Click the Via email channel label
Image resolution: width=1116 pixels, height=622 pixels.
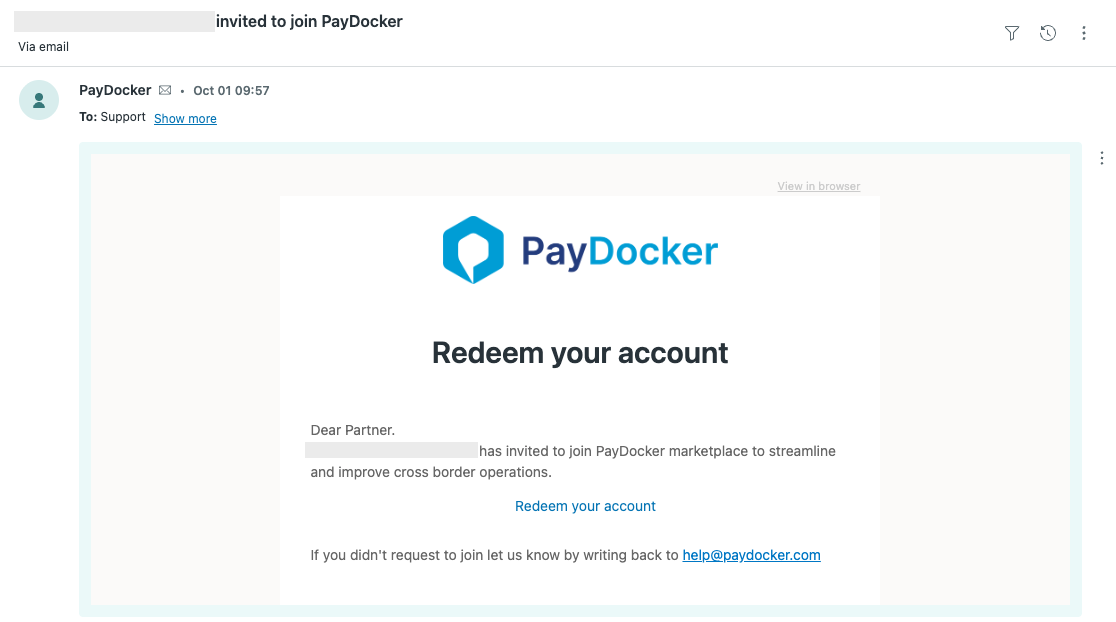click(44, 47)
